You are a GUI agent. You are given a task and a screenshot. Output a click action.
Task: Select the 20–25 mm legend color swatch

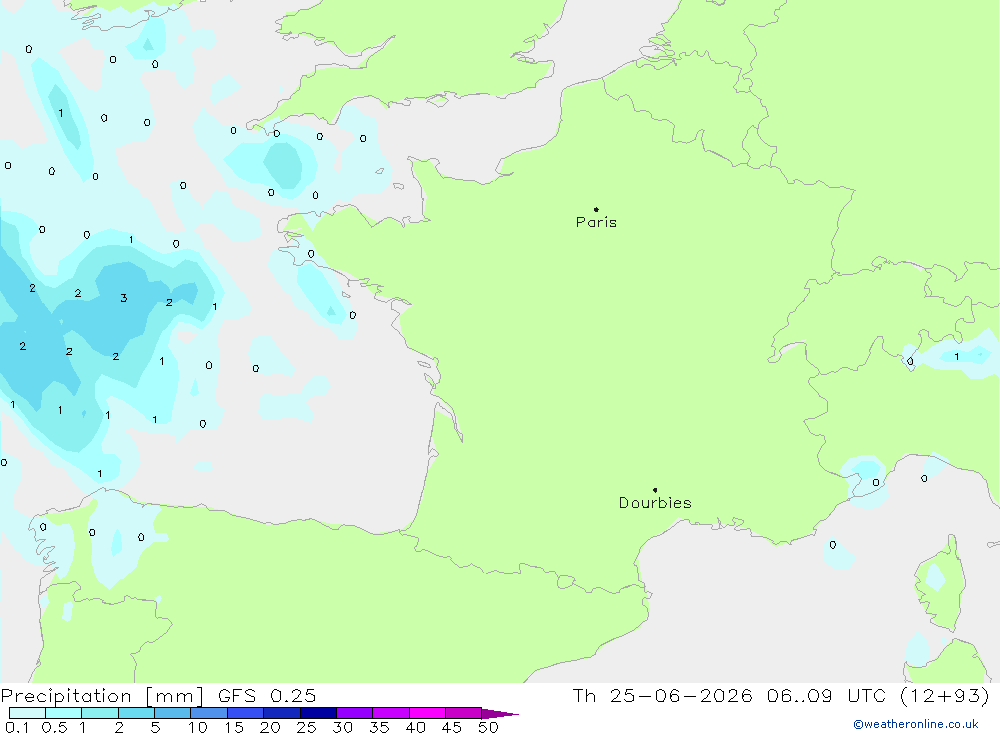pyautogui.click(x=281, y=713)
